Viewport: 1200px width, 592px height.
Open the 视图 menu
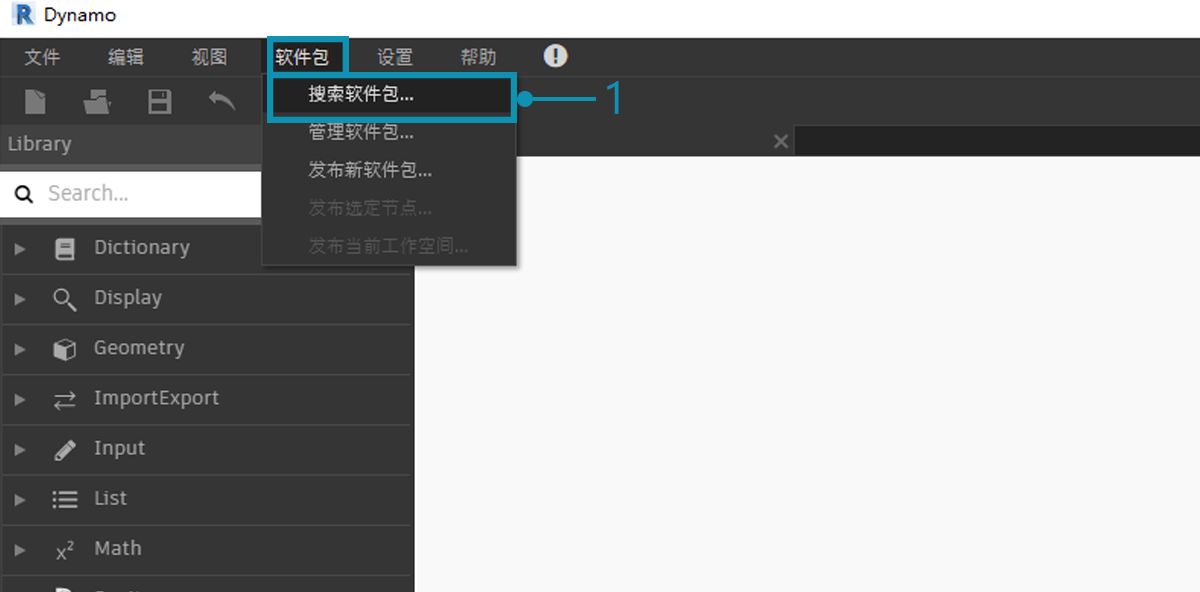(209, 57)
